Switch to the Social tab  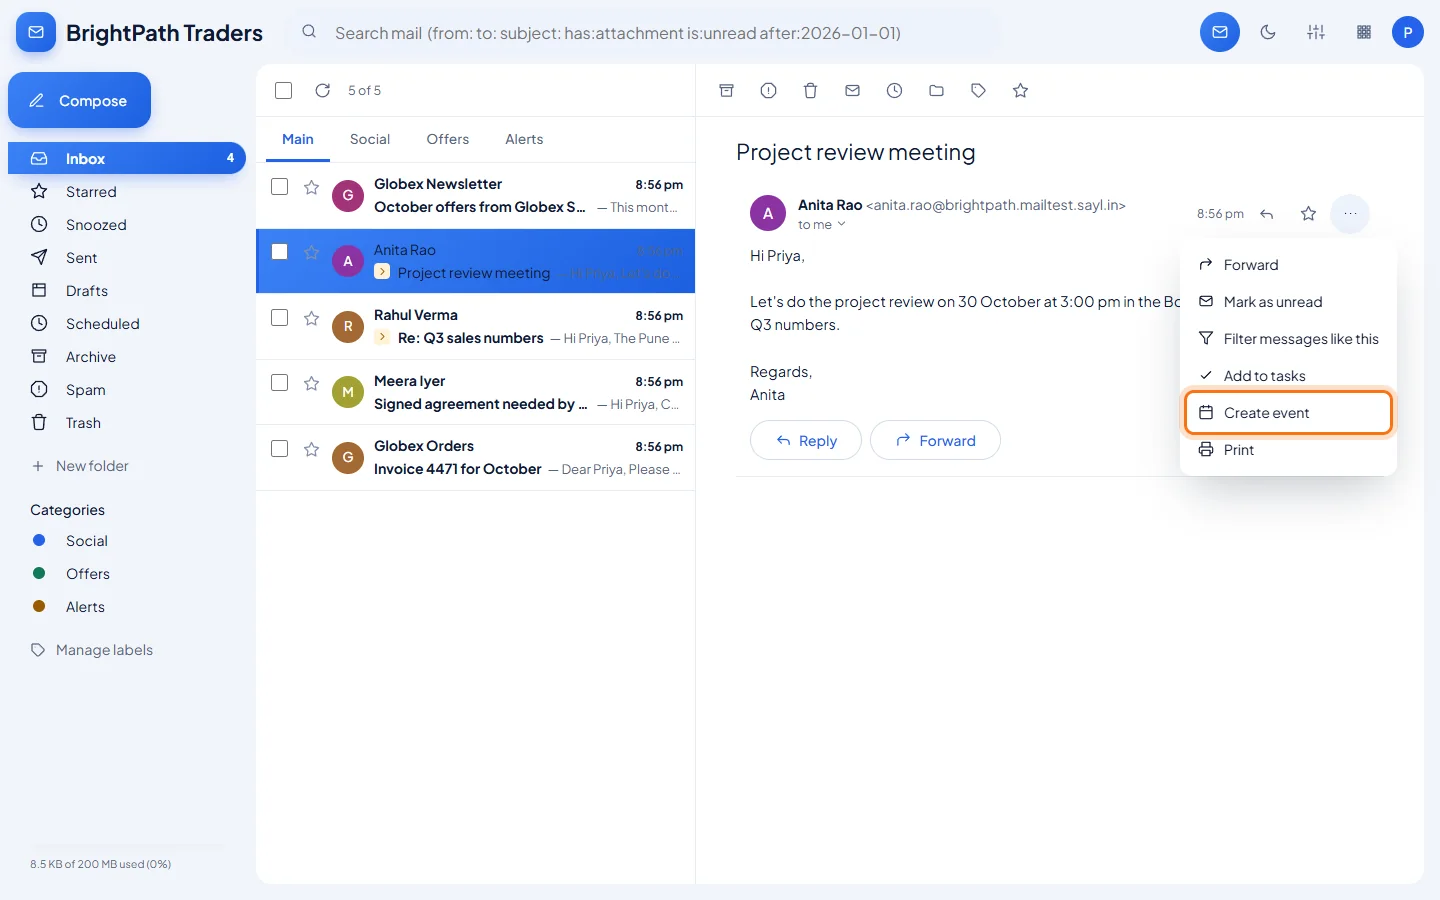(370, 140)
